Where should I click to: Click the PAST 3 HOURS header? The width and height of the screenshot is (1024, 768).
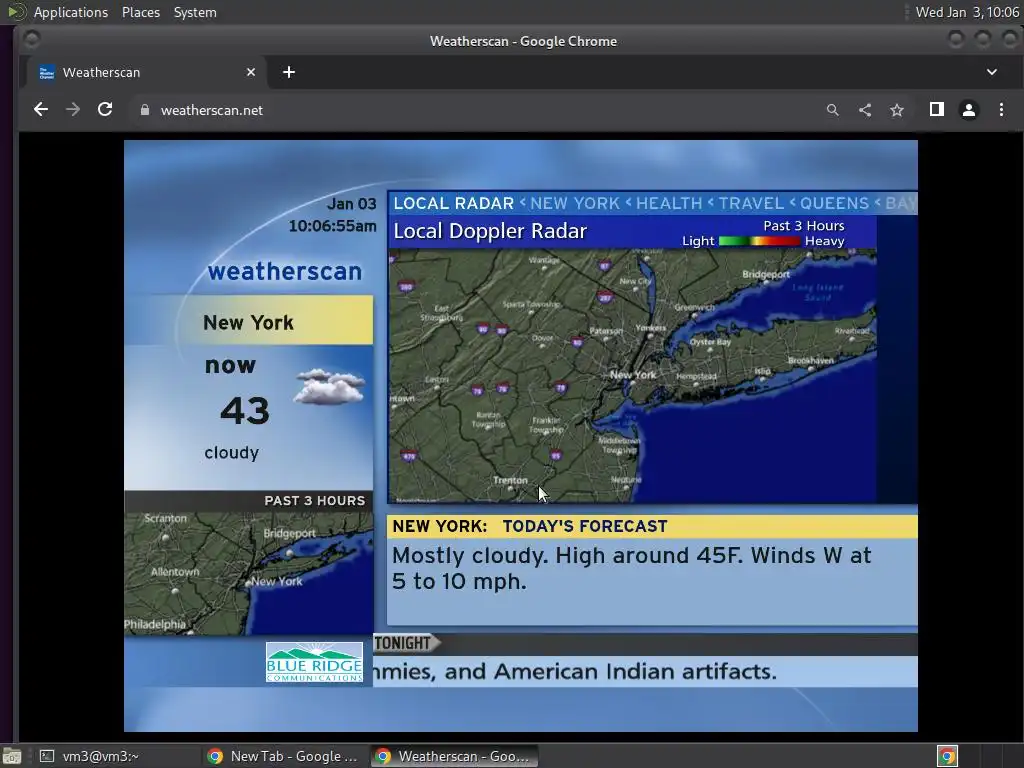314,500
